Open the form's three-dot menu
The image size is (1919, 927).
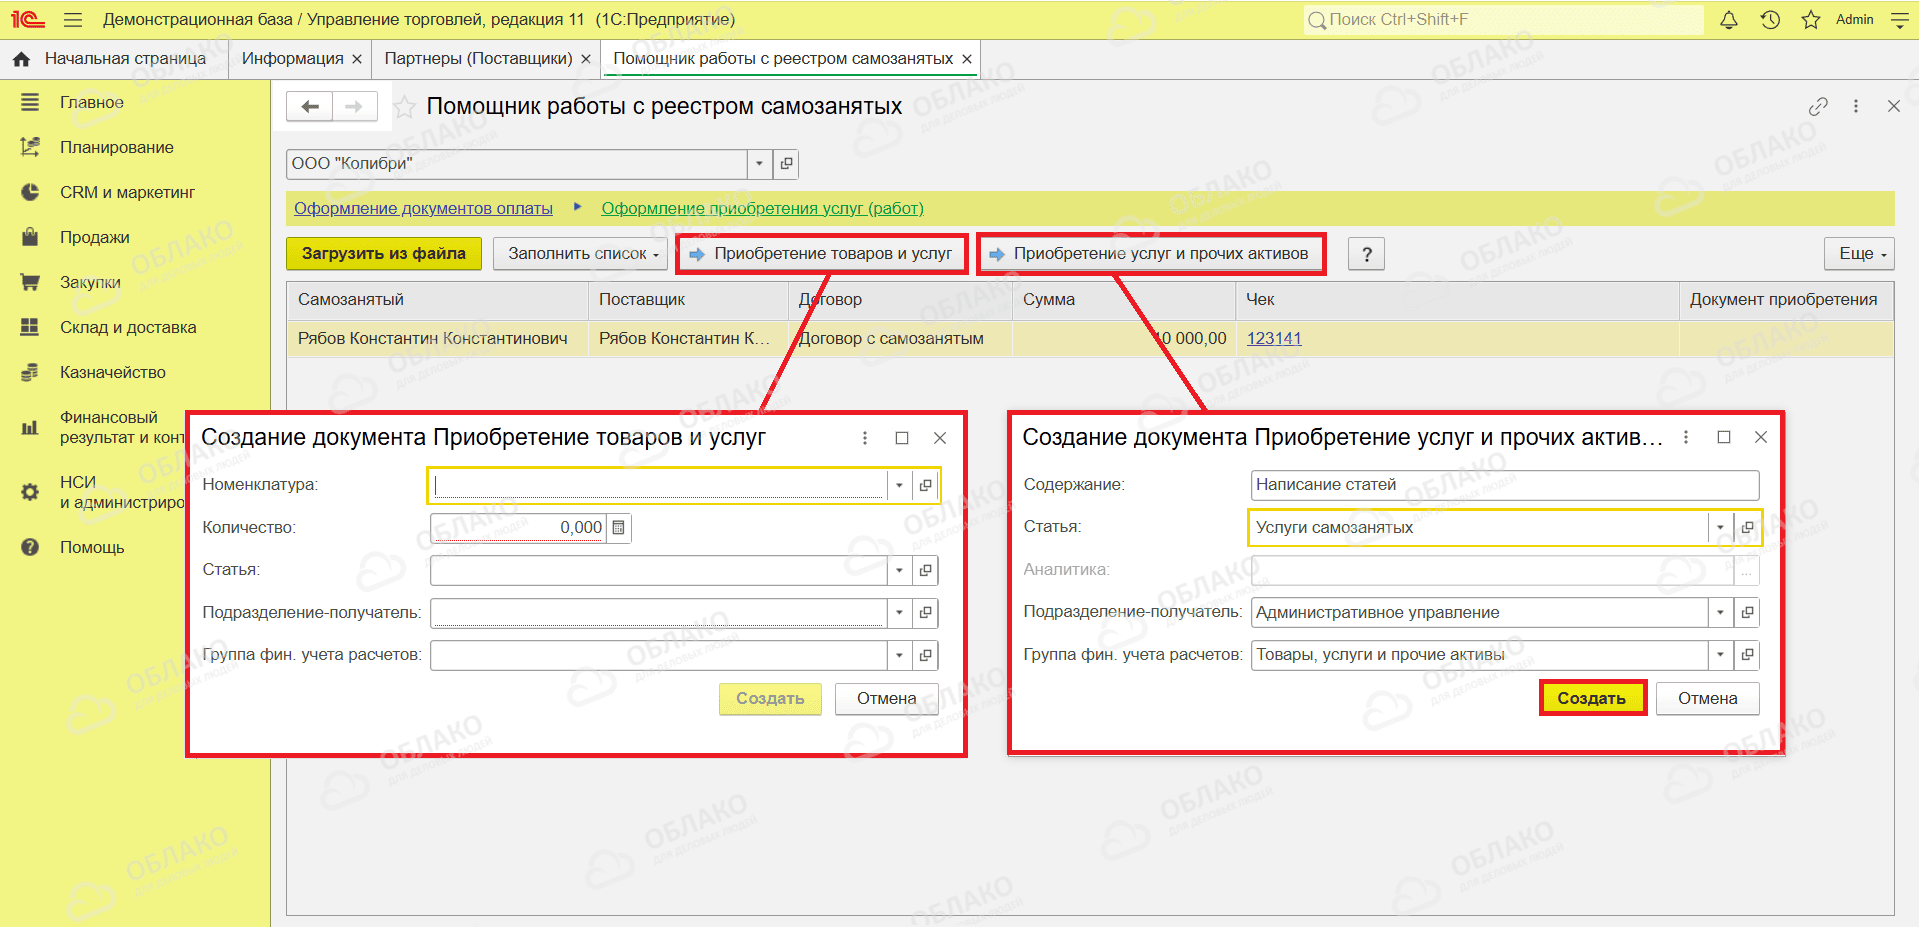tap(1856, 106)
